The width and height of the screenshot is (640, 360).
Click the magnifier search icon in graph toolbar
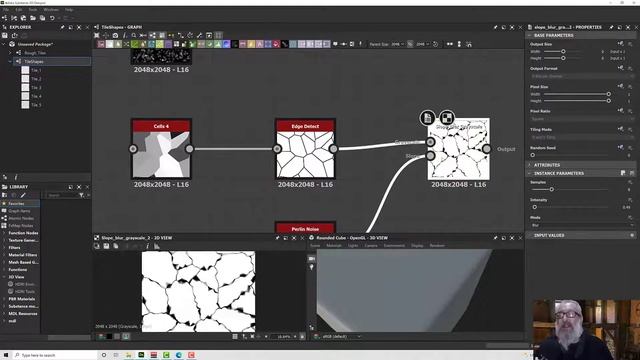click(x=134, y=36)
